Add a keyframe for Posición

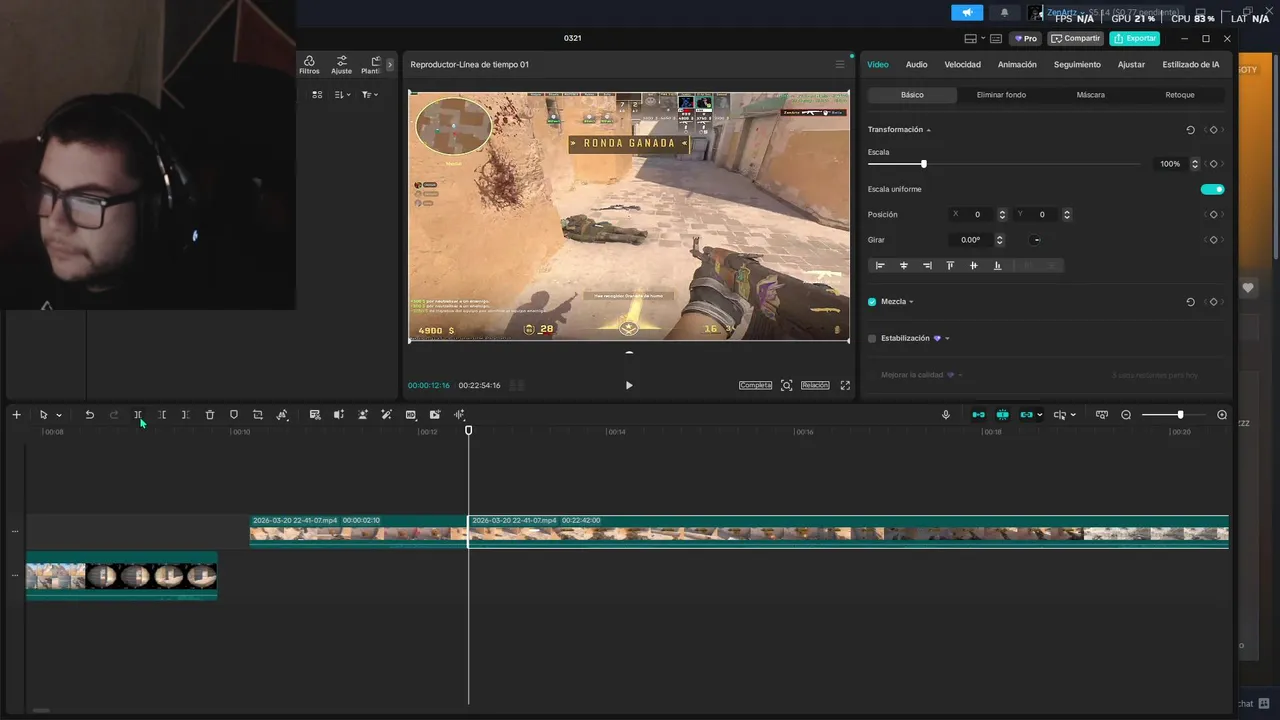click(x=1213, y=215)
